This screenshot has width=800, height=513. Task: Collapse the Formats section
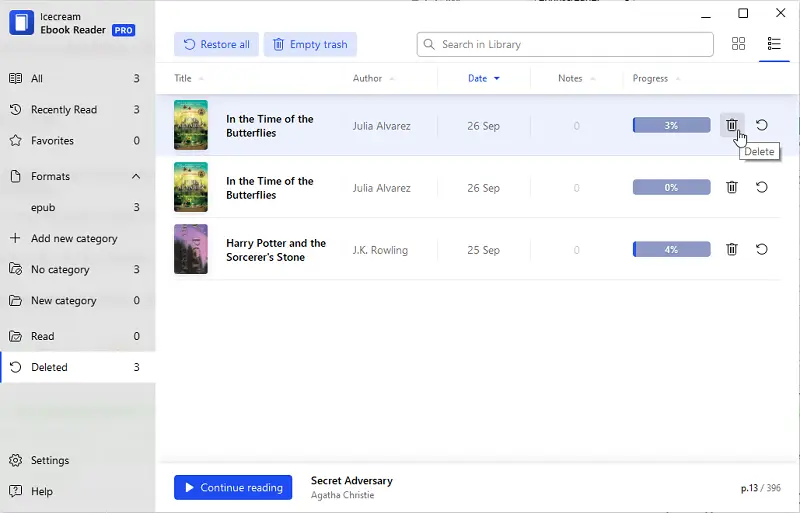point(136,177)
